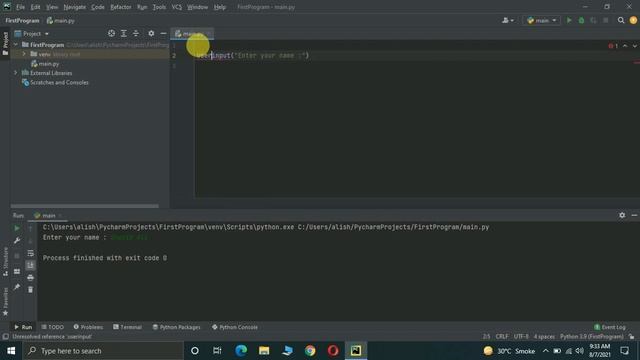Screen dimensions: 640x360
Task: Rerun main with green play in Run panel
Action: 17,229
